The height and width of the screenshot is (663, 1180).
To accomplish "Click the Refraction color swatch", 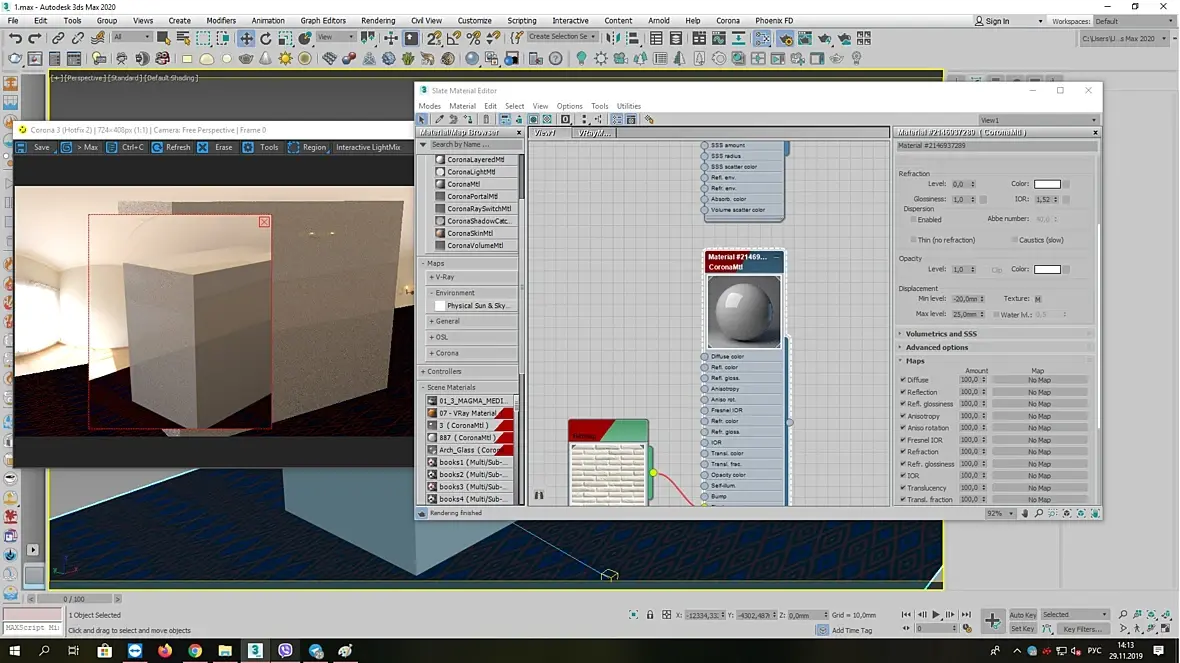I will pos(1047,184).
